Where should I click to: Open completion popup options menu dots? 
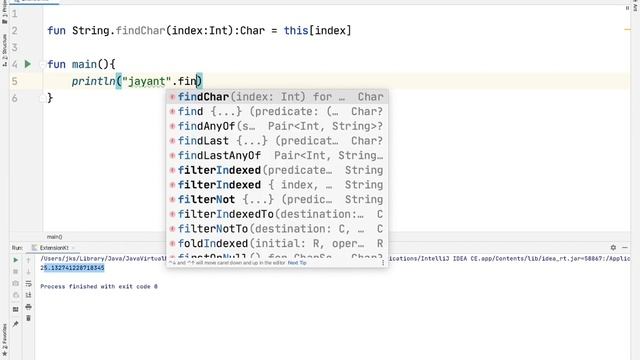coord(383,263)
